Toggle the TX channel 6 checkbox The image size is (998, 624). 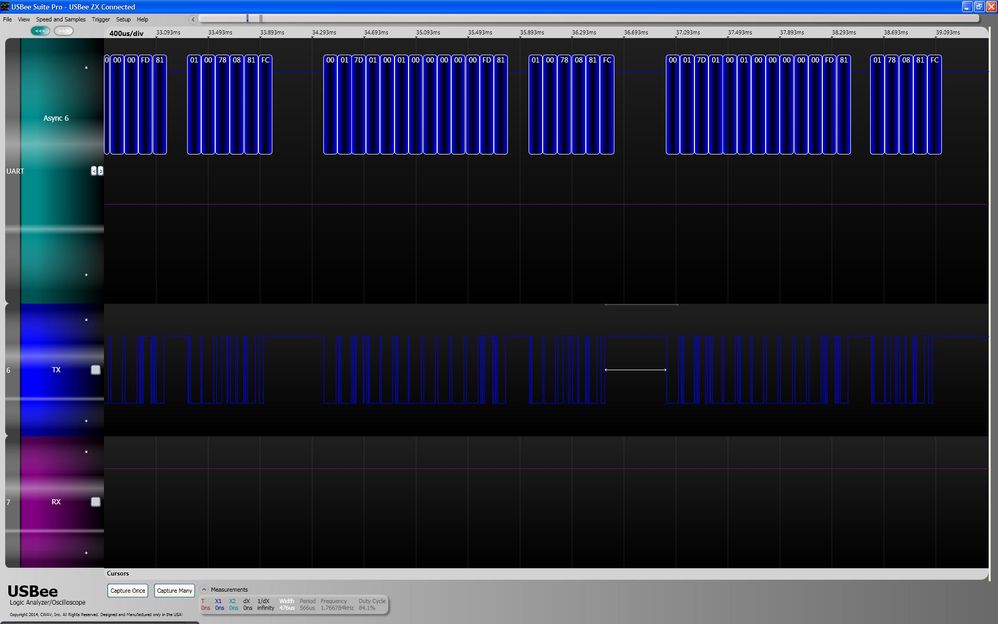95,370
